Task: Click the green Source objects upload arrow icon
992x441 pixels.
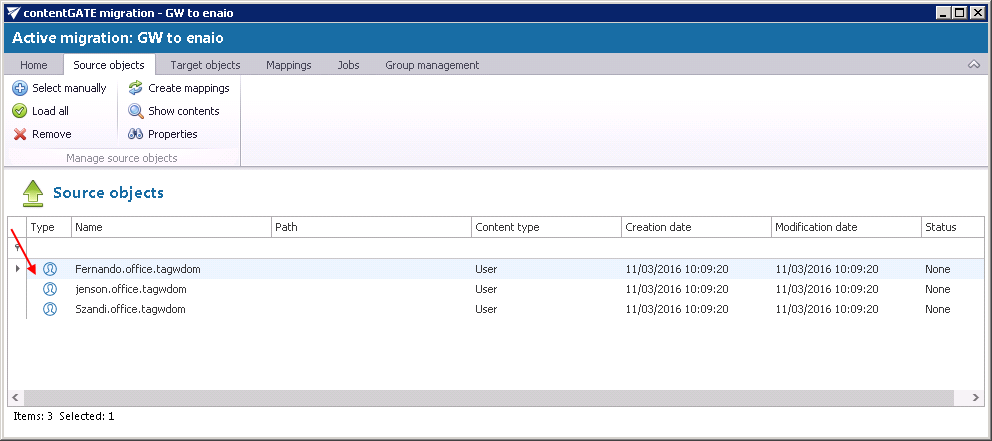Action: point(33,193)
